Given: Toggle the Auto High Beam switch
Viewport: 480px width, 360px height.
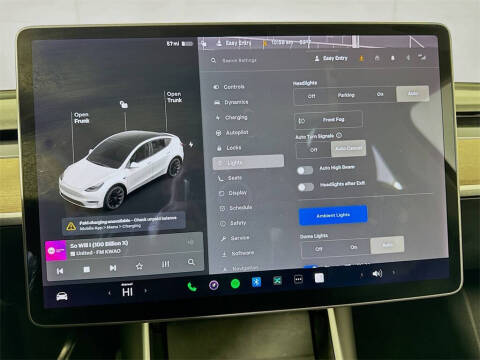Looking at the screenshot, I should pyautogui.click(x=305, y=171).
